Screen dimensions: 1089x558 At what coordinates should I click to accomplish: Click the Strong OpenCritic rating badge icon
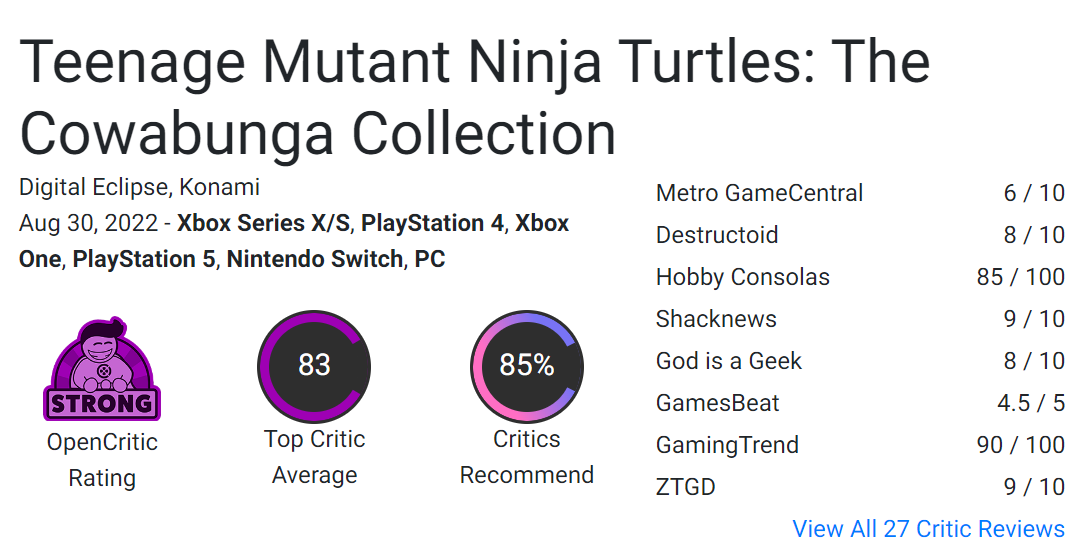coord(102,370)
